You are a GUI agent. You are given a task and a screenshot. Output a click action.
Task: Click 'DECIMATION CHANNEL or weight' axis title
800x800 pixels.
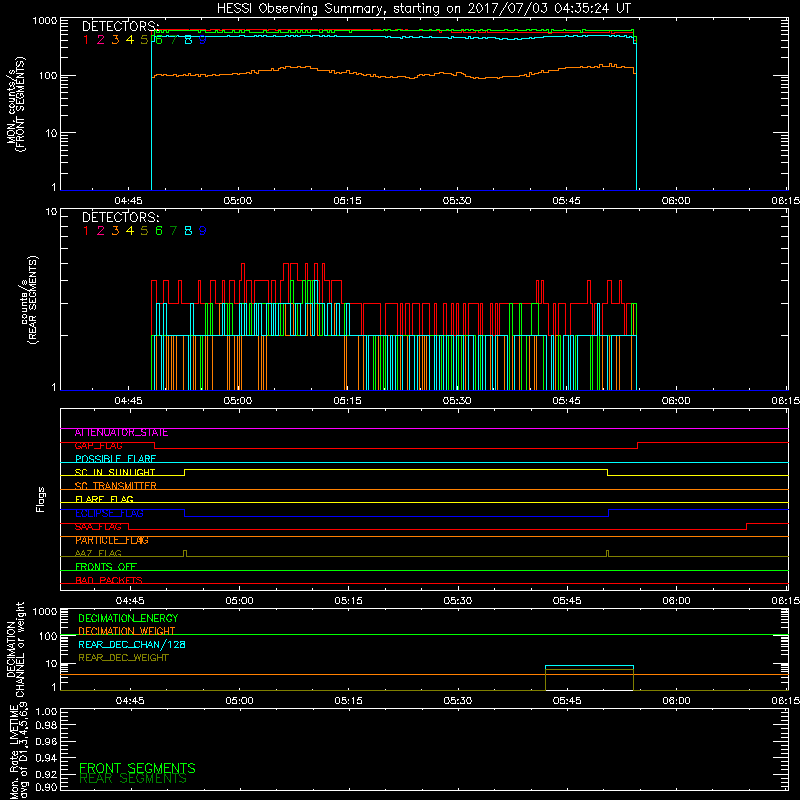[15, 649]
